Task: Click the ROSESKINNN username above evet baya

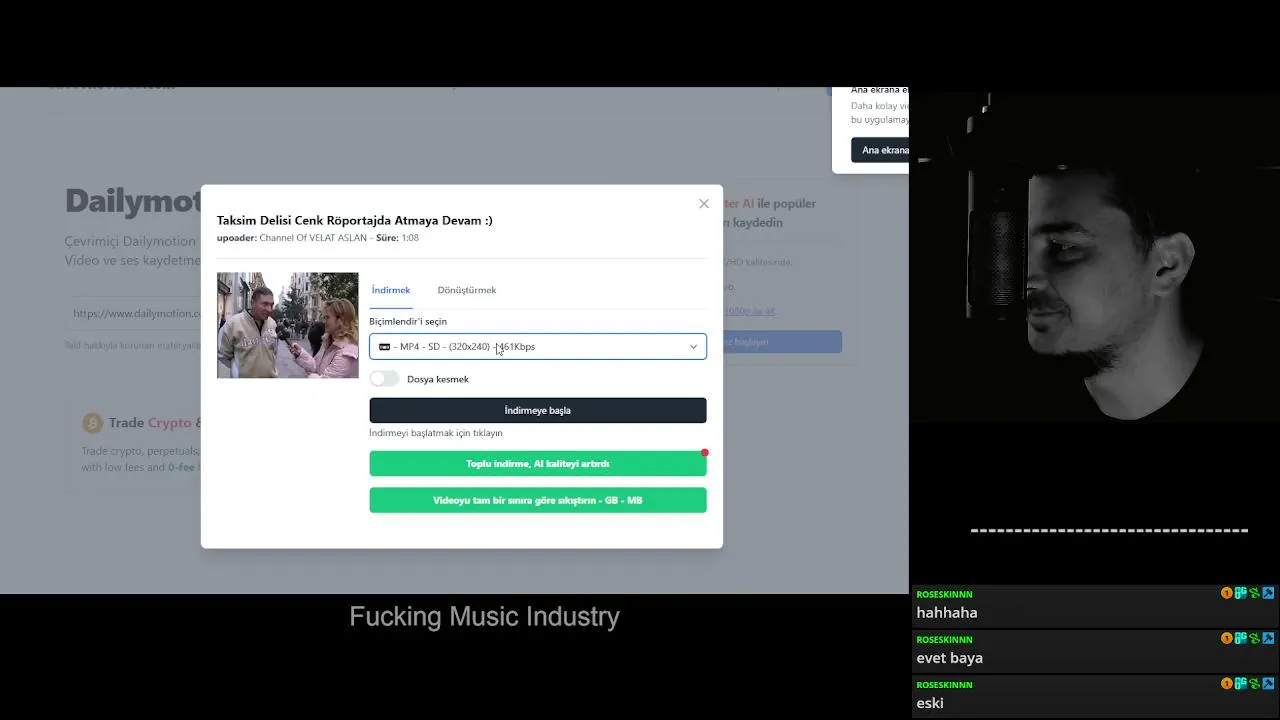Action: (944, 639)
